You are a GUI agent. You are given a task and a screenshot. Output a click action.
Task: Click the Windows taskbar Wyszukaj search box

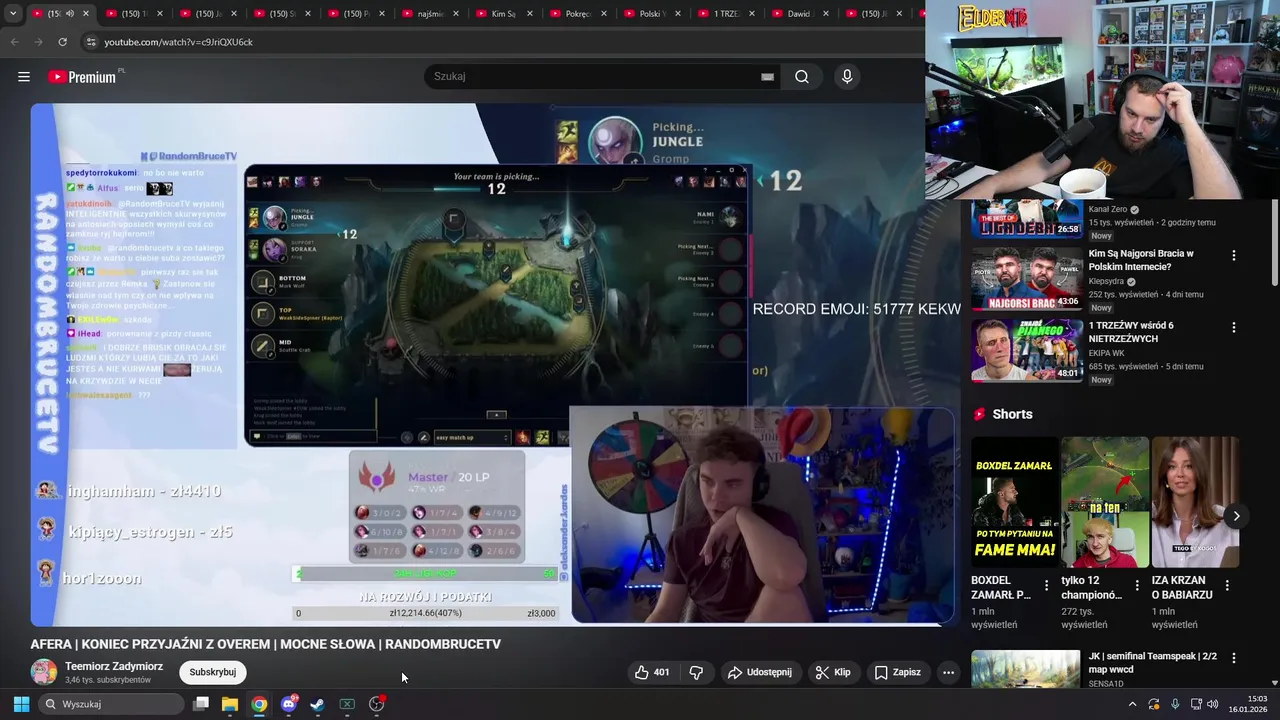pyautogui.click(x=112, y=704)
